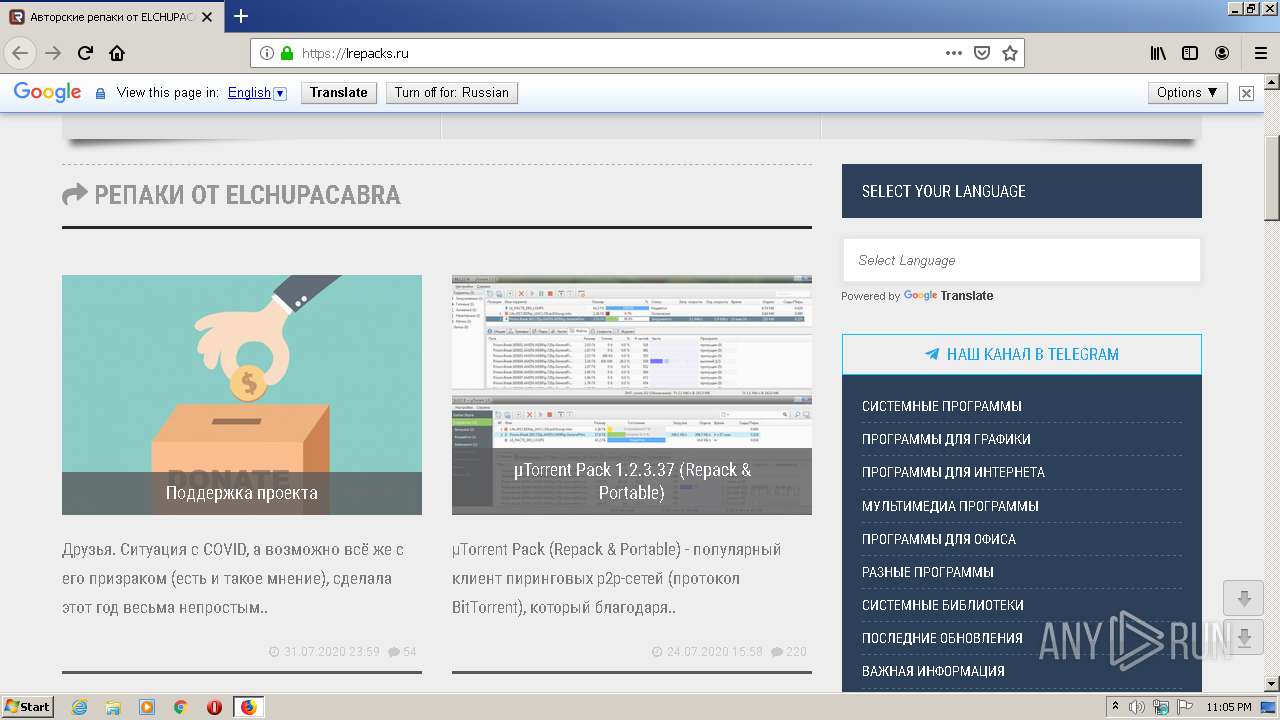Click the scroll-to-bottom arrow button
Screen dimensions: 1280x720
click(x=1244, y=638)
